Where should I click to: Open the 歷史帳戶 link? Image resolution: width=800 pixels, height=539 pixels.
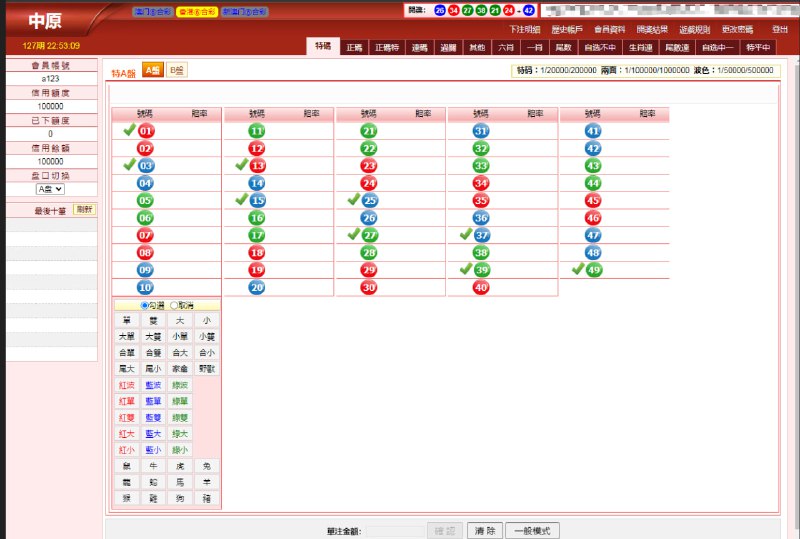click(x=566, y=30)
